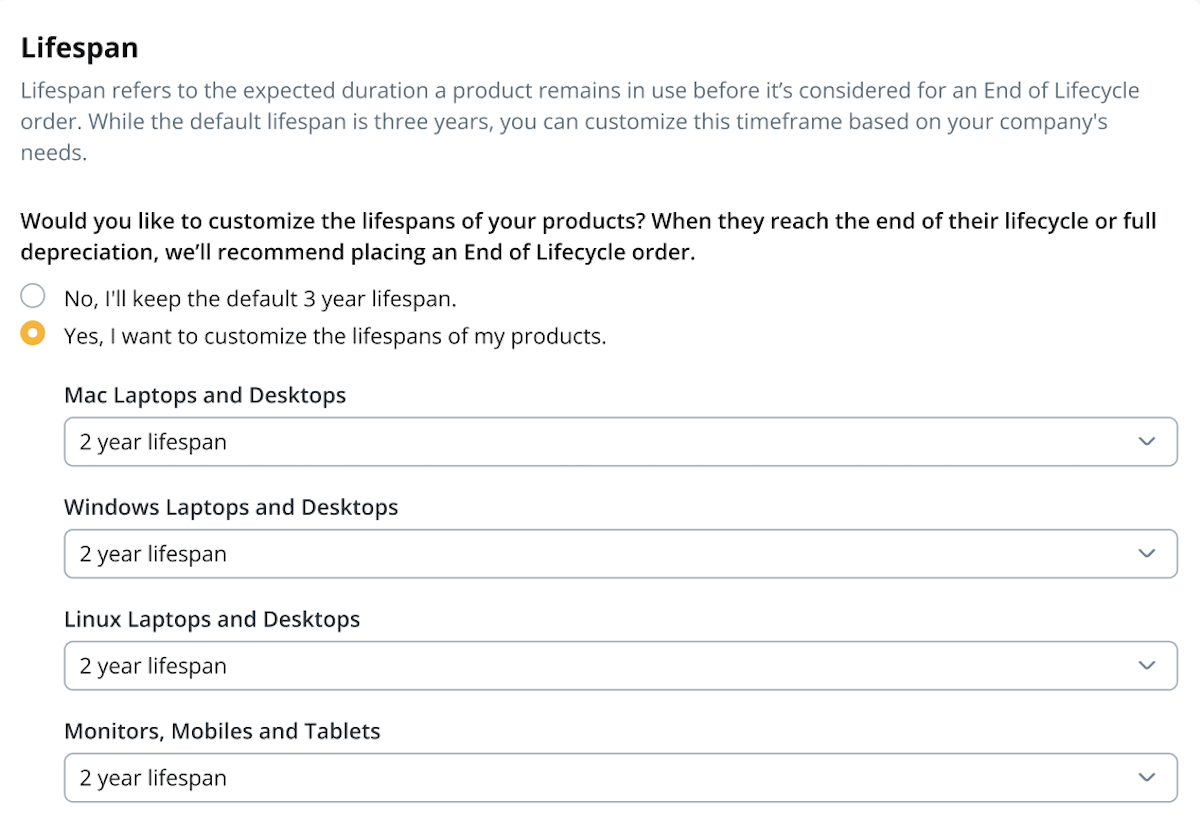Click the "2 year lifespan" value under Monitors
Image resolution: width=1200 pixels, height=818 pixels.
tap(153, 777)
